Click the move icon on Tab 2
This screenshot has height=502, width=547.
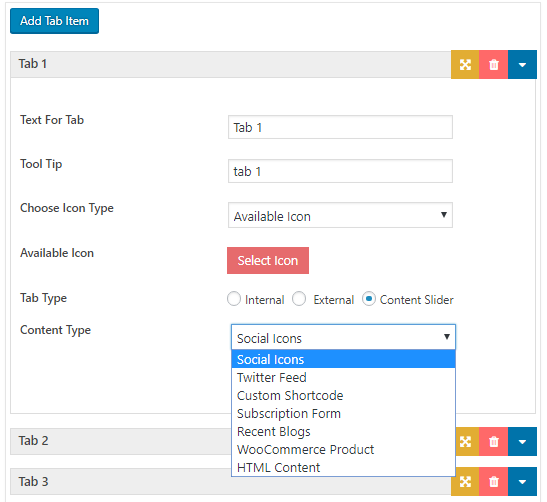coord(465,442)
